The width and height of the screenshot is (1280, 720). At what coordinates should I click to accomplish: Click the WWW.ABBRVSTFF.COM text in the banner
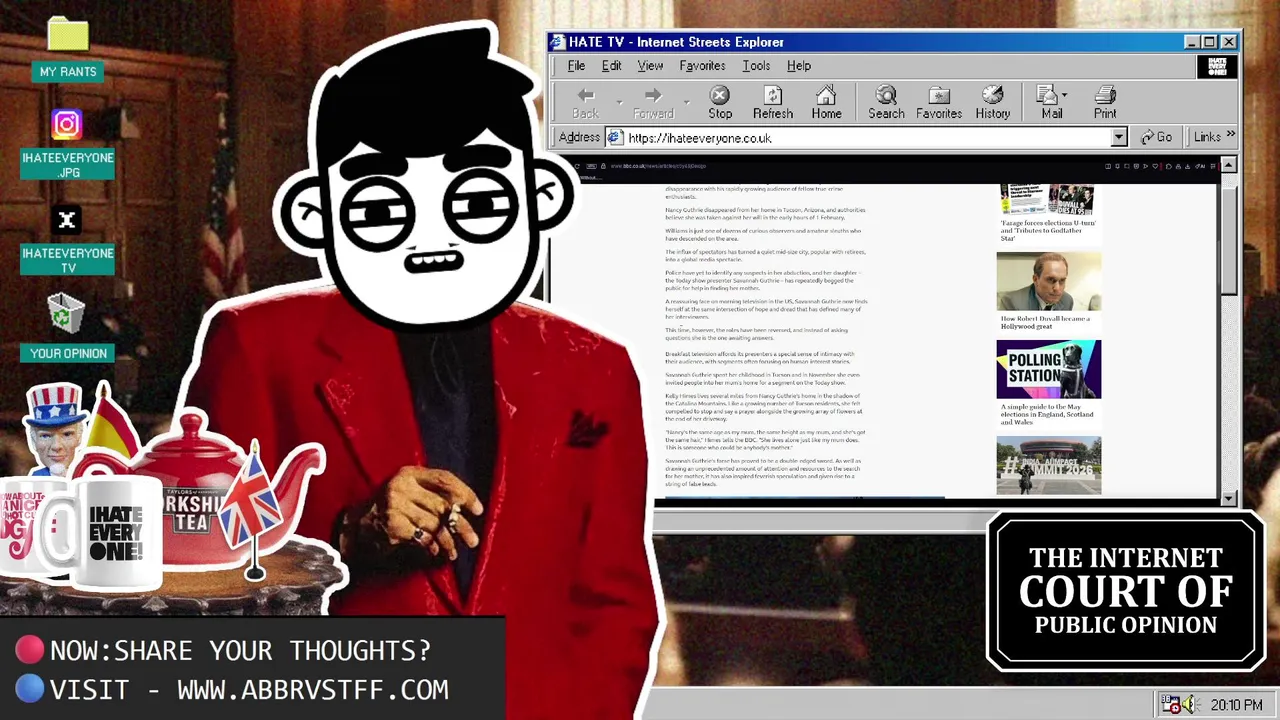(x=313, y=690)
